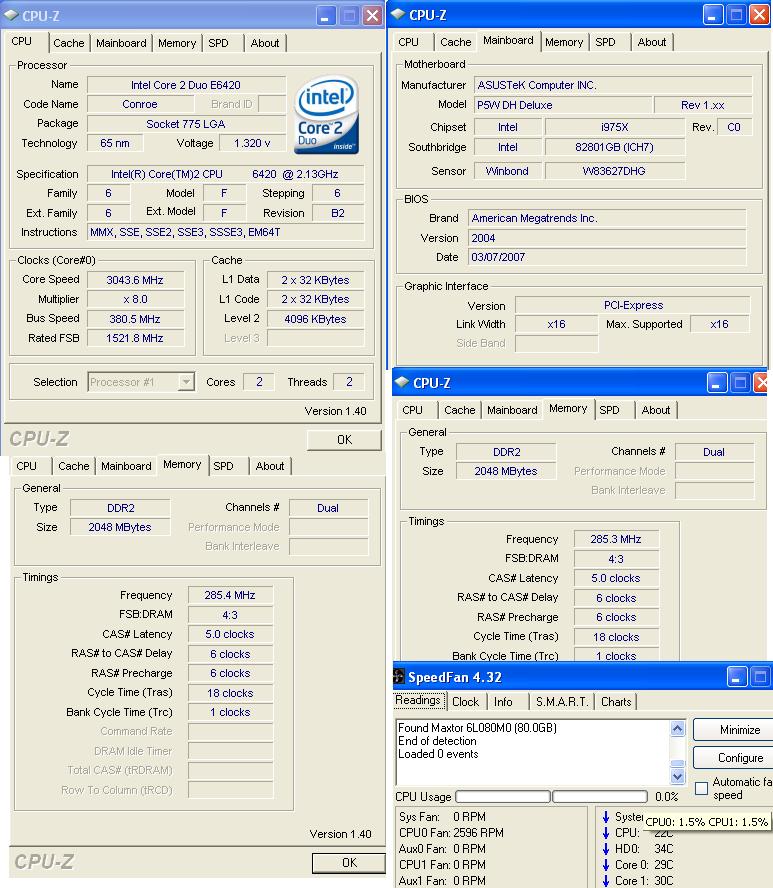This screenshot has height=888, width=773.
Task: Click 'Found Maxtor 6L080M0 (80.0GB)' log line
Action: tap(477, 728)
